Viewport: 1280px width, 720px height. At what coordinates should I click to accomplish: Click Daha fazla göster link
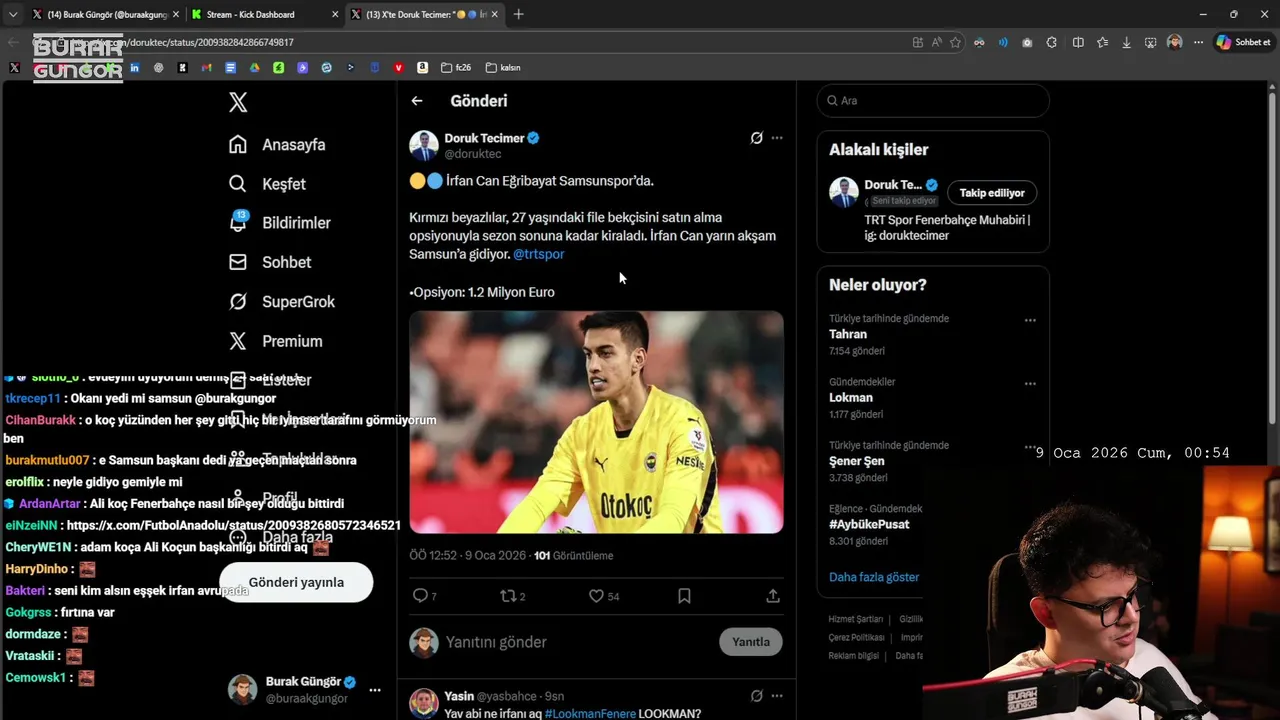(874, 577)
